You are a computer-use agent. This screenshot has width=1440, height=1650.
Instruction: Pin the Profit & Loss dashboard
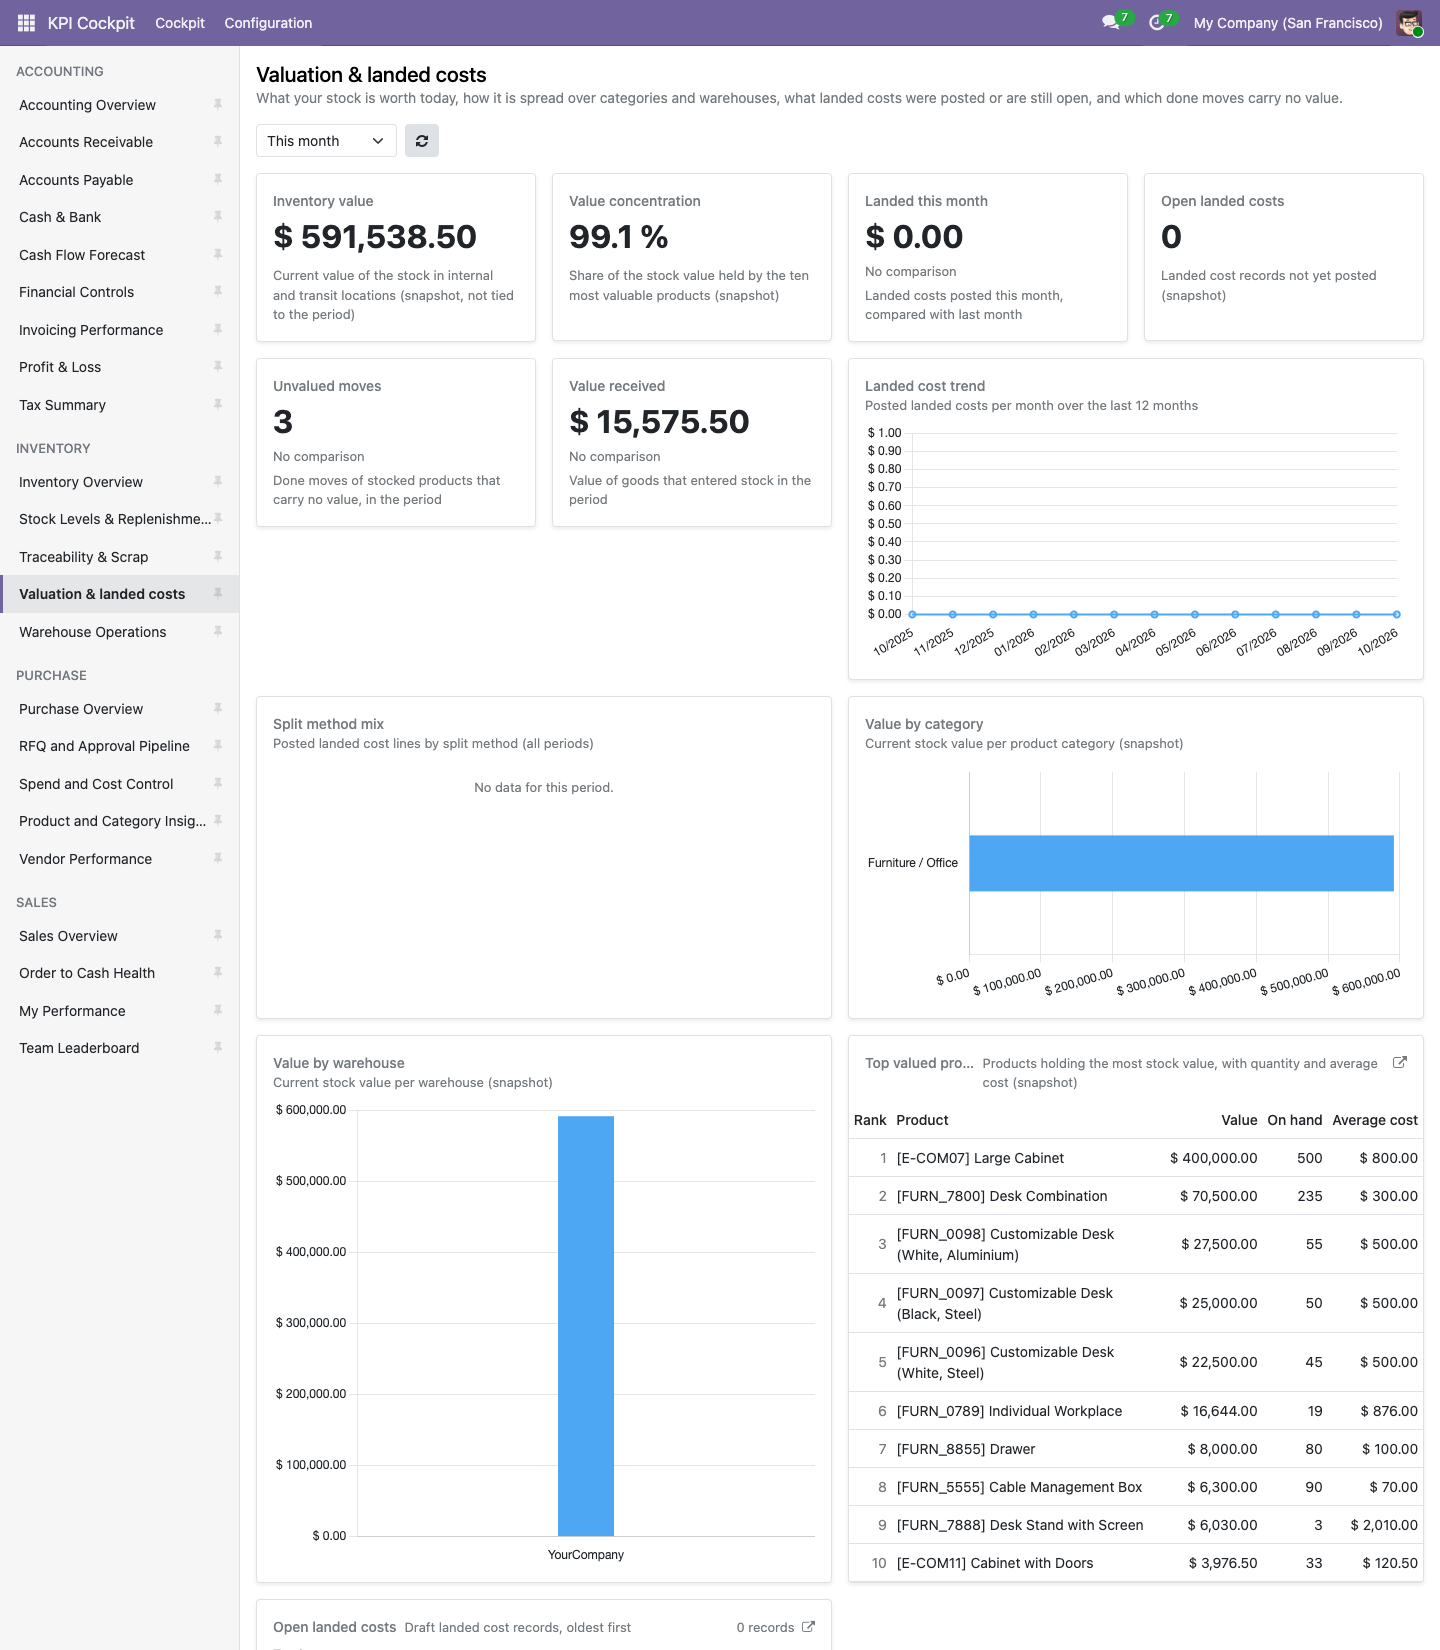tap(217, 367)
